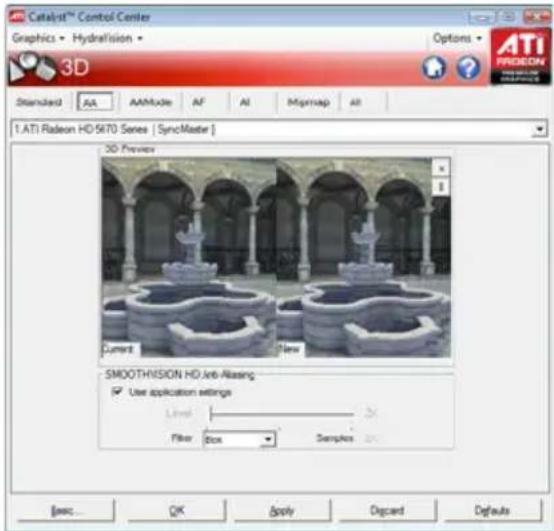This screenshot has height=531, width=554.
Task: Click the anti-aliasing Level slider
Action: [282, 414]
